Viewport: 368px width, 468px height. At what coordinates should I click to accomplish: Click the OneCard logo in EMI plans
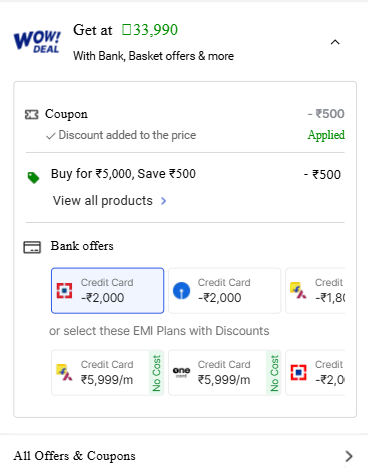181,372
